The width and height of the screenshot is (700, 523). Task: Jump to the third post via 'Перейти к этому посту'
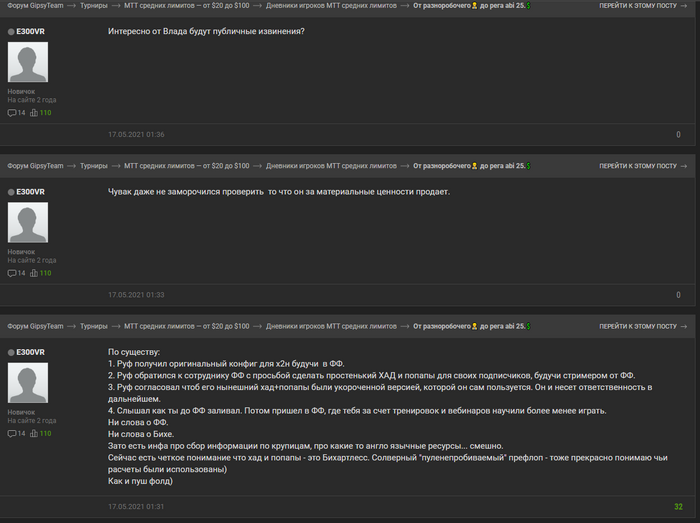[x=643, y=326]
